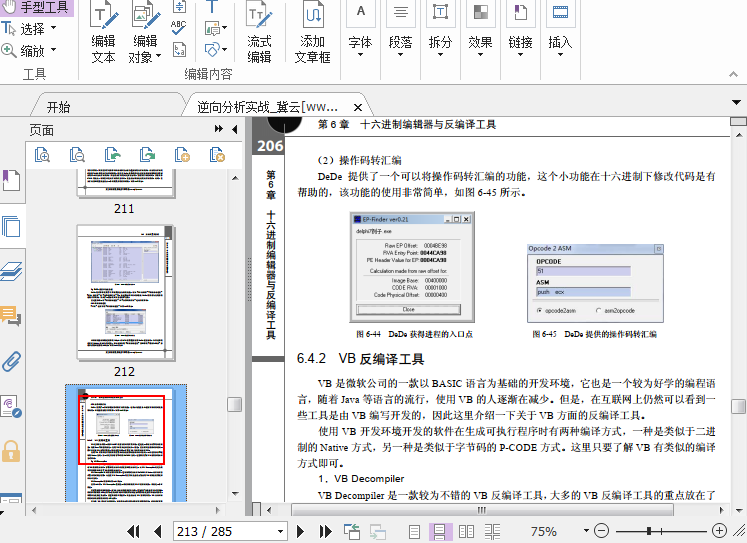Switch to single page view mode
Screen dimensions: 747x543
414,532
